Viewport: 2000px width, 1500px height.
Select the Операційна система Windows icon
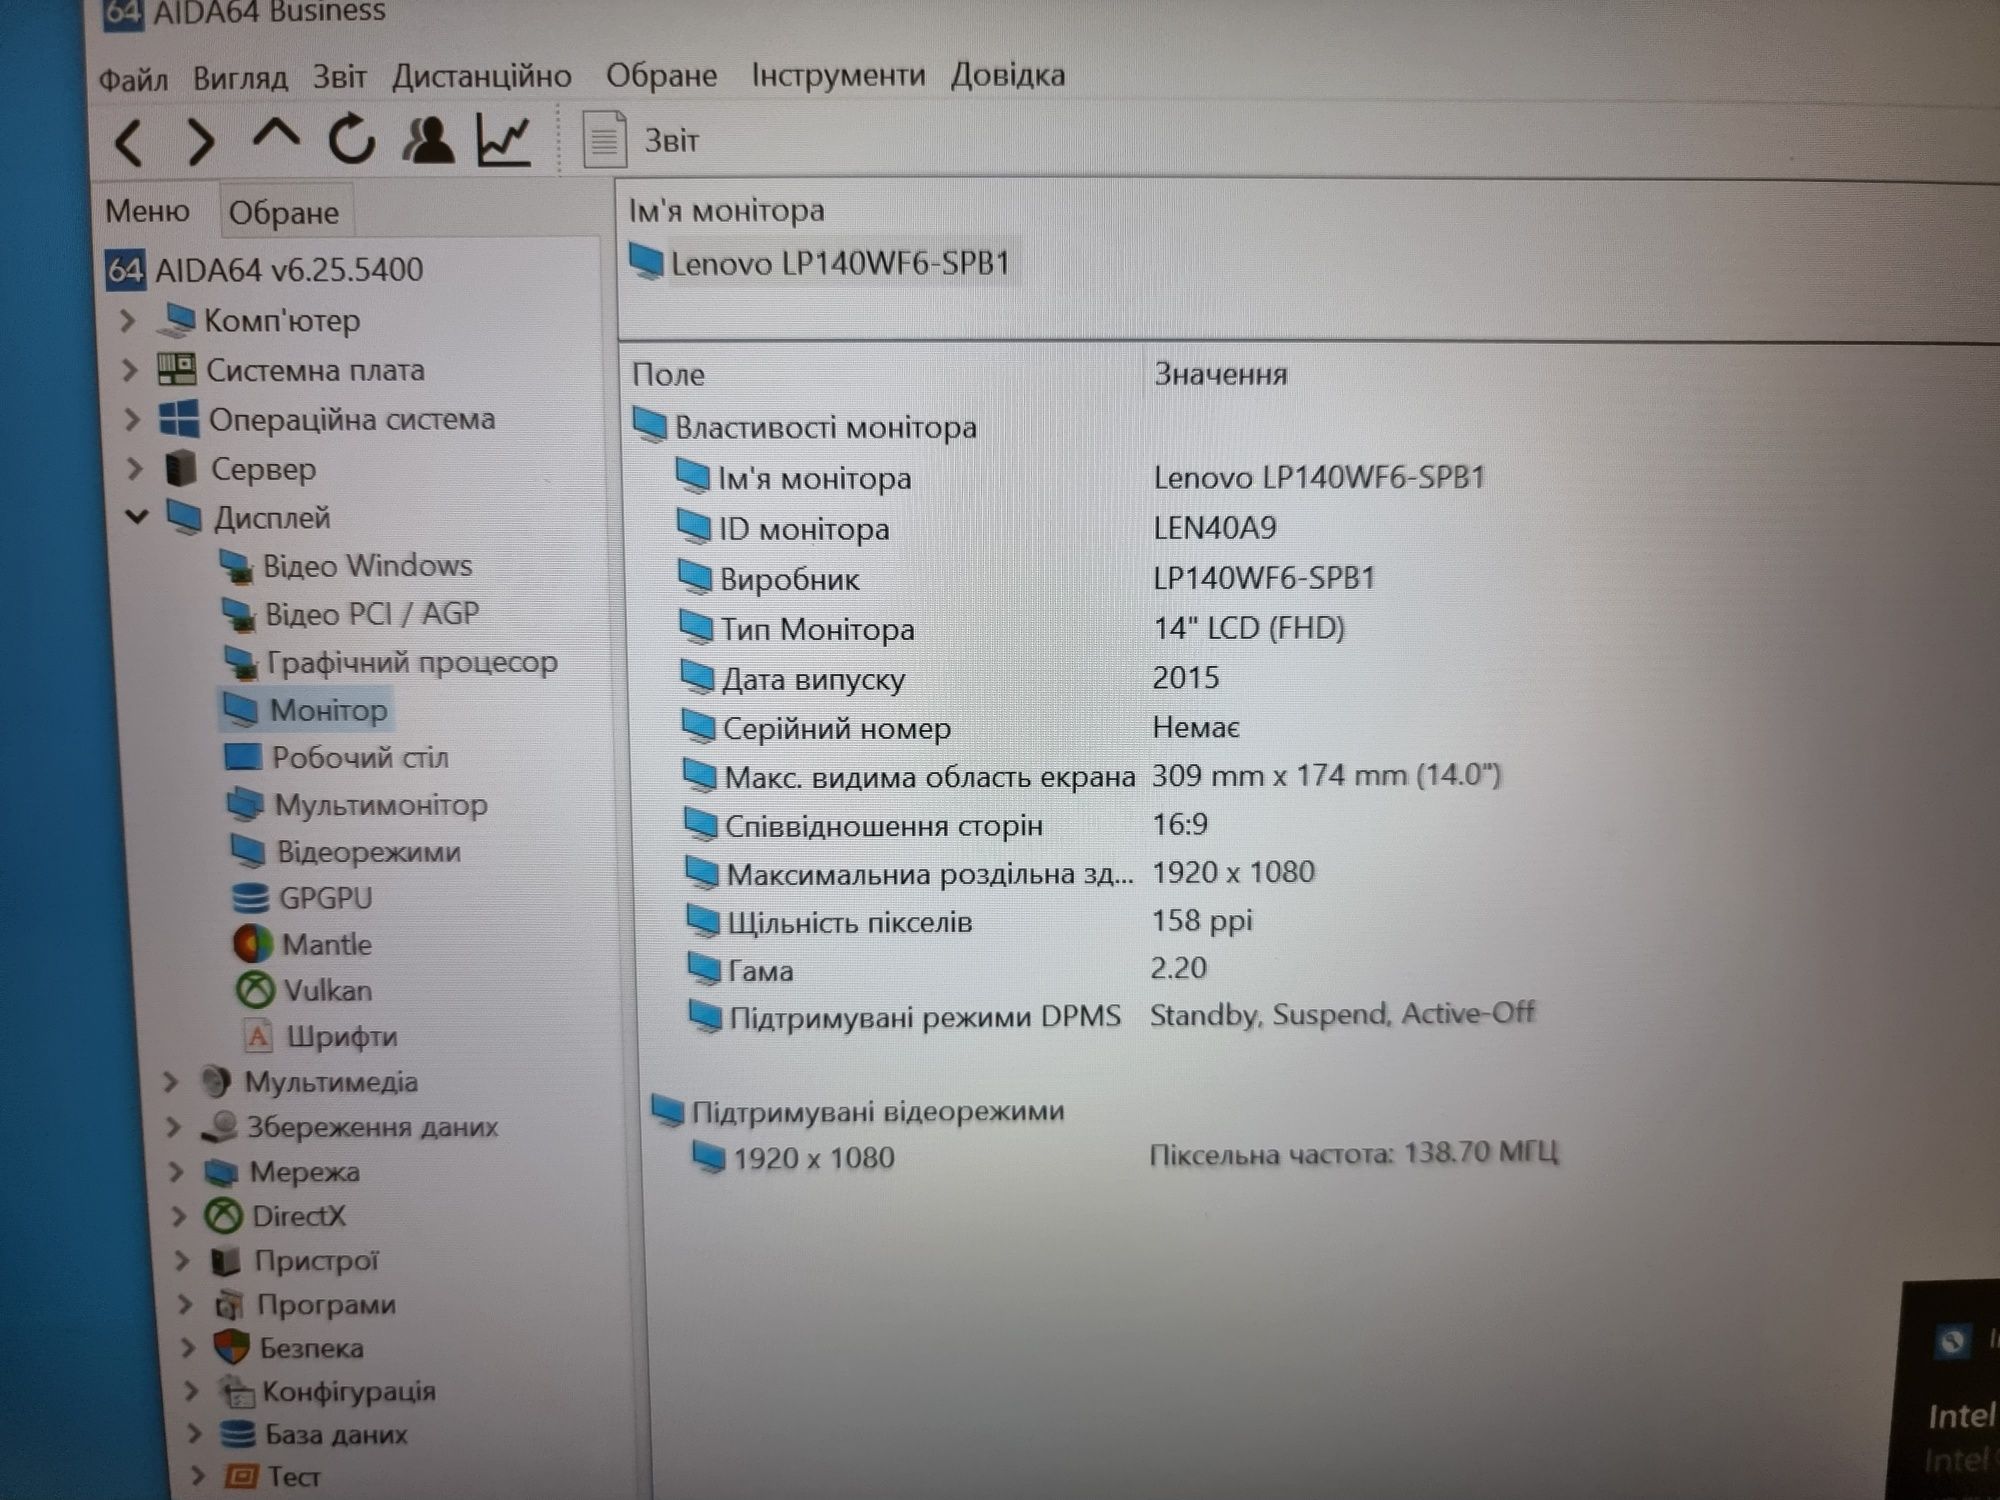click(179, 419)
